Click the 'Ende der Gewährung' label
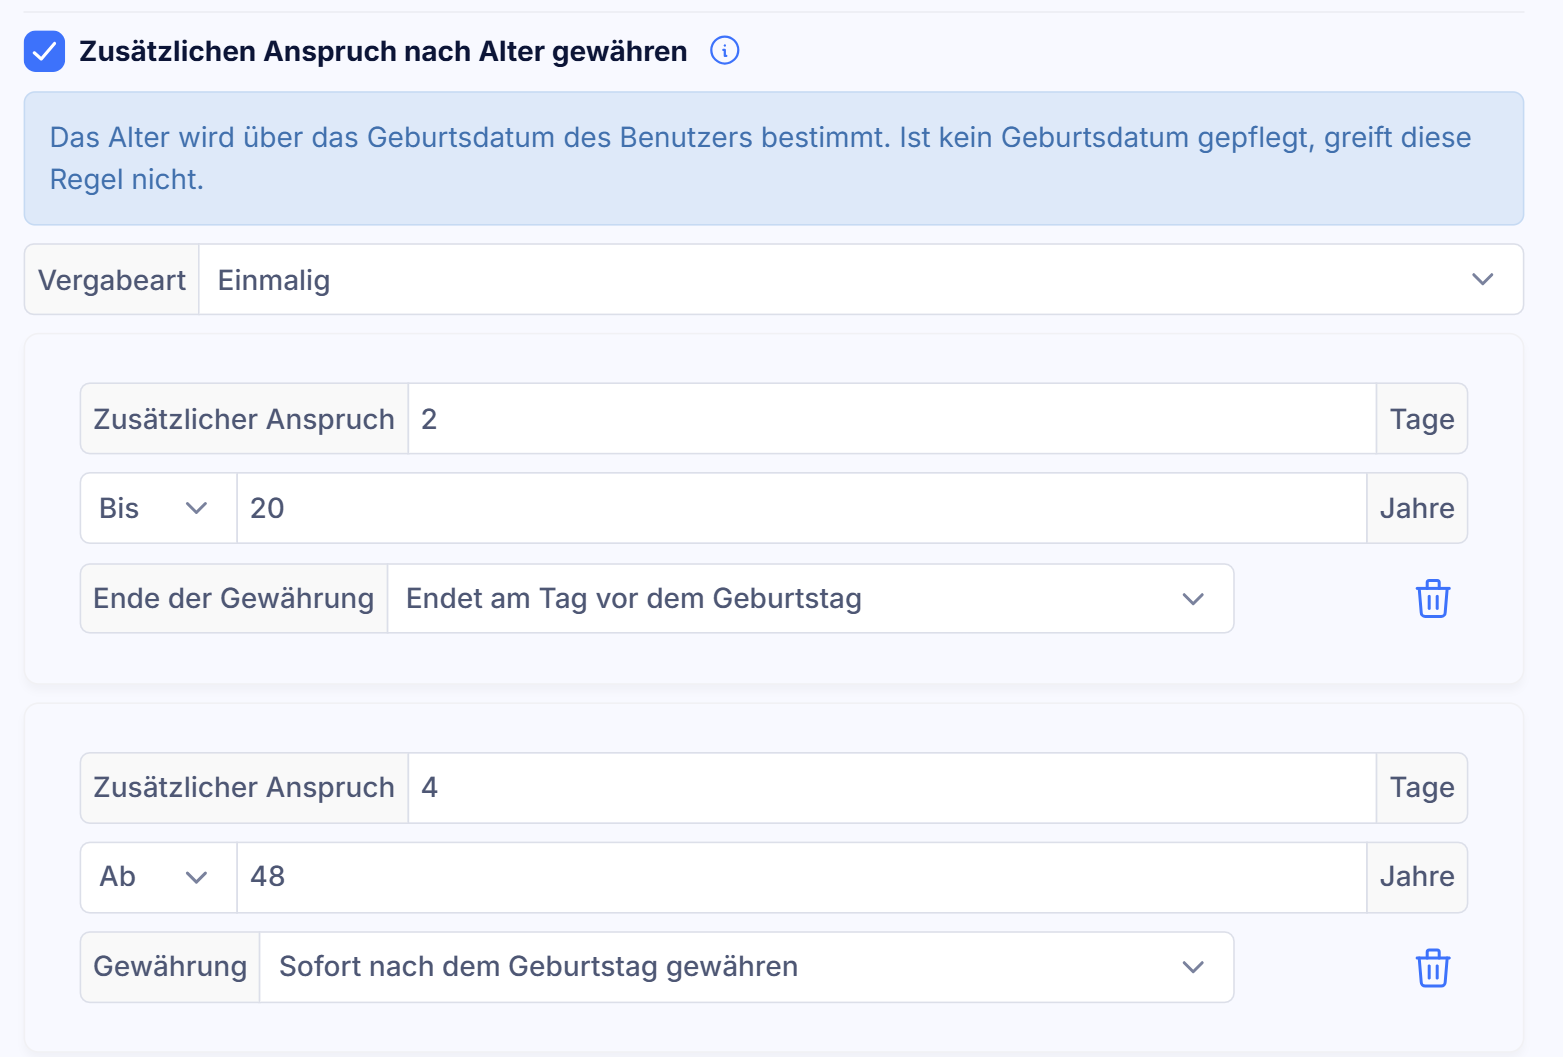The width and height of the screenshot is (1563, 1057). pyautogui.click(x=234, y=599)
